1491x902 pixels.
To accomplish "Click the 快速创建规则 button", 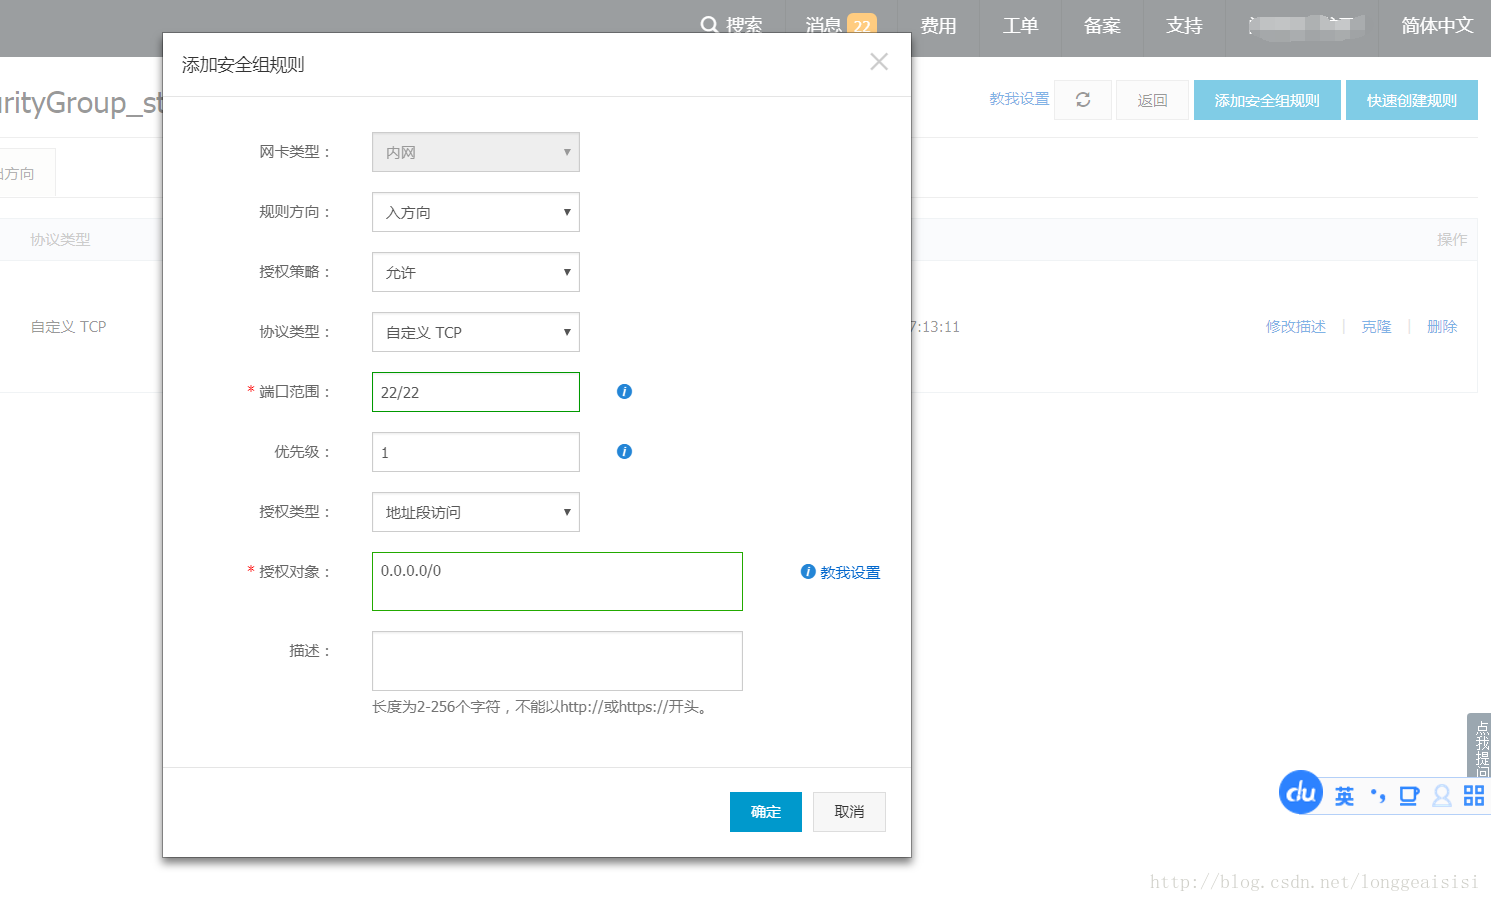I will pos(1412,100).
